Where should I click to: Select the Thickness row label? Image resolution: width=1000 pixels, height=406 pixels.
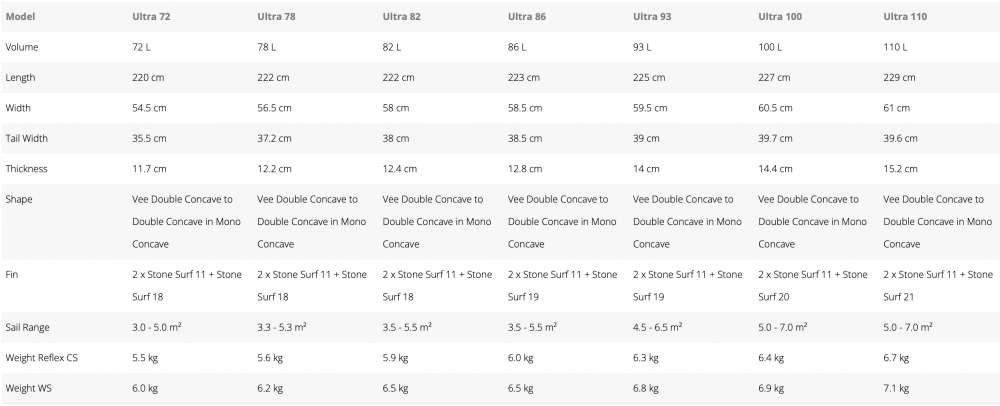(x=26, y=168)
